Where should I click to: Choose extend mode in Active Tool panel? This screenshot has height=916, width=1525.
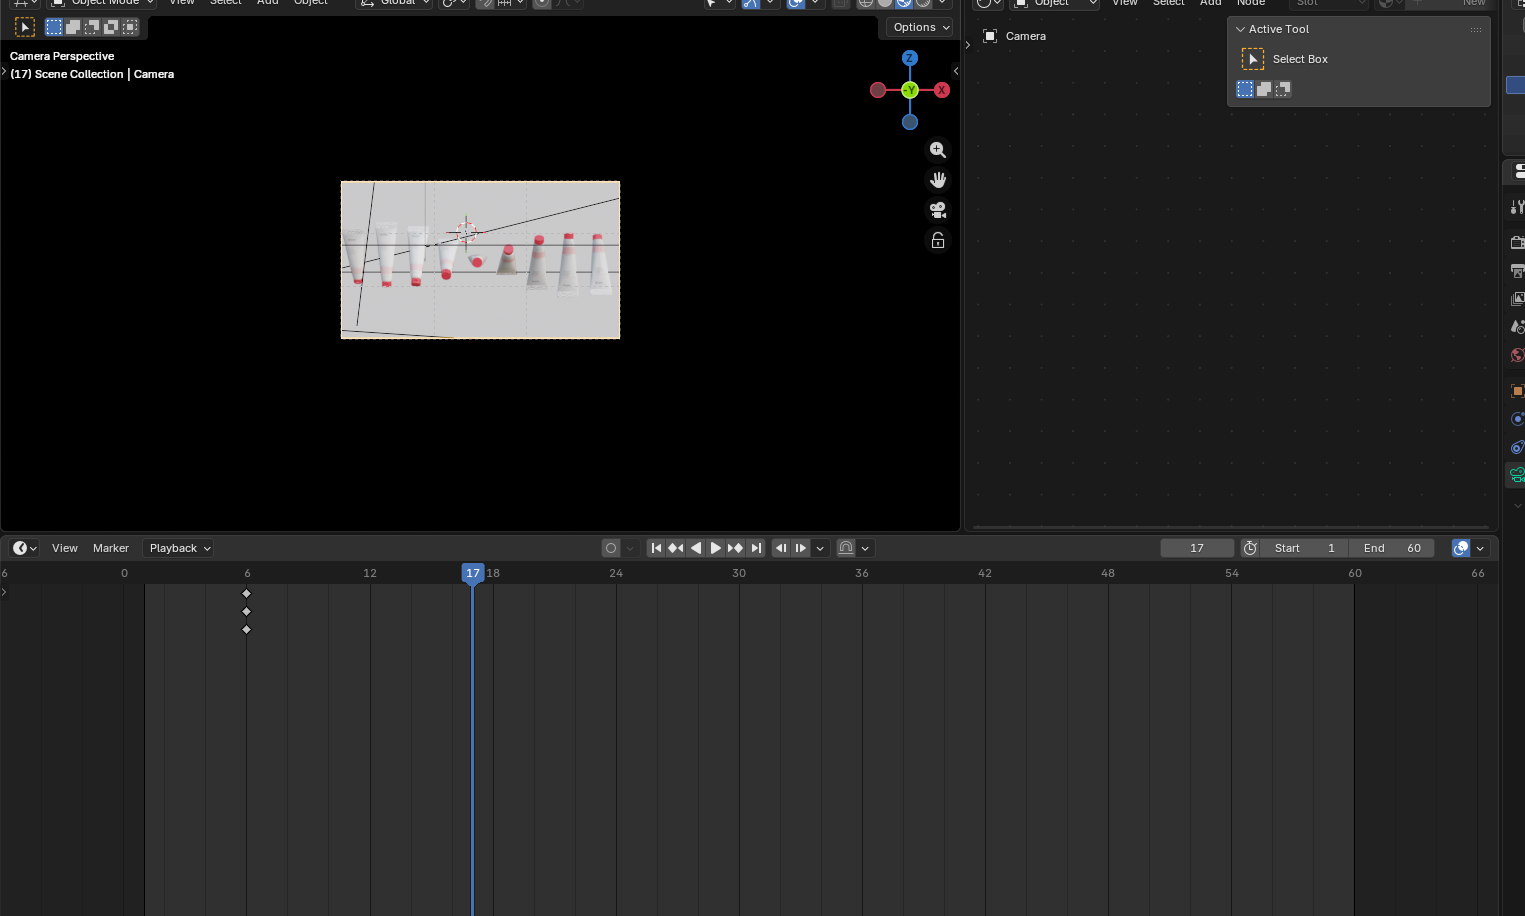coord(1264,89)
